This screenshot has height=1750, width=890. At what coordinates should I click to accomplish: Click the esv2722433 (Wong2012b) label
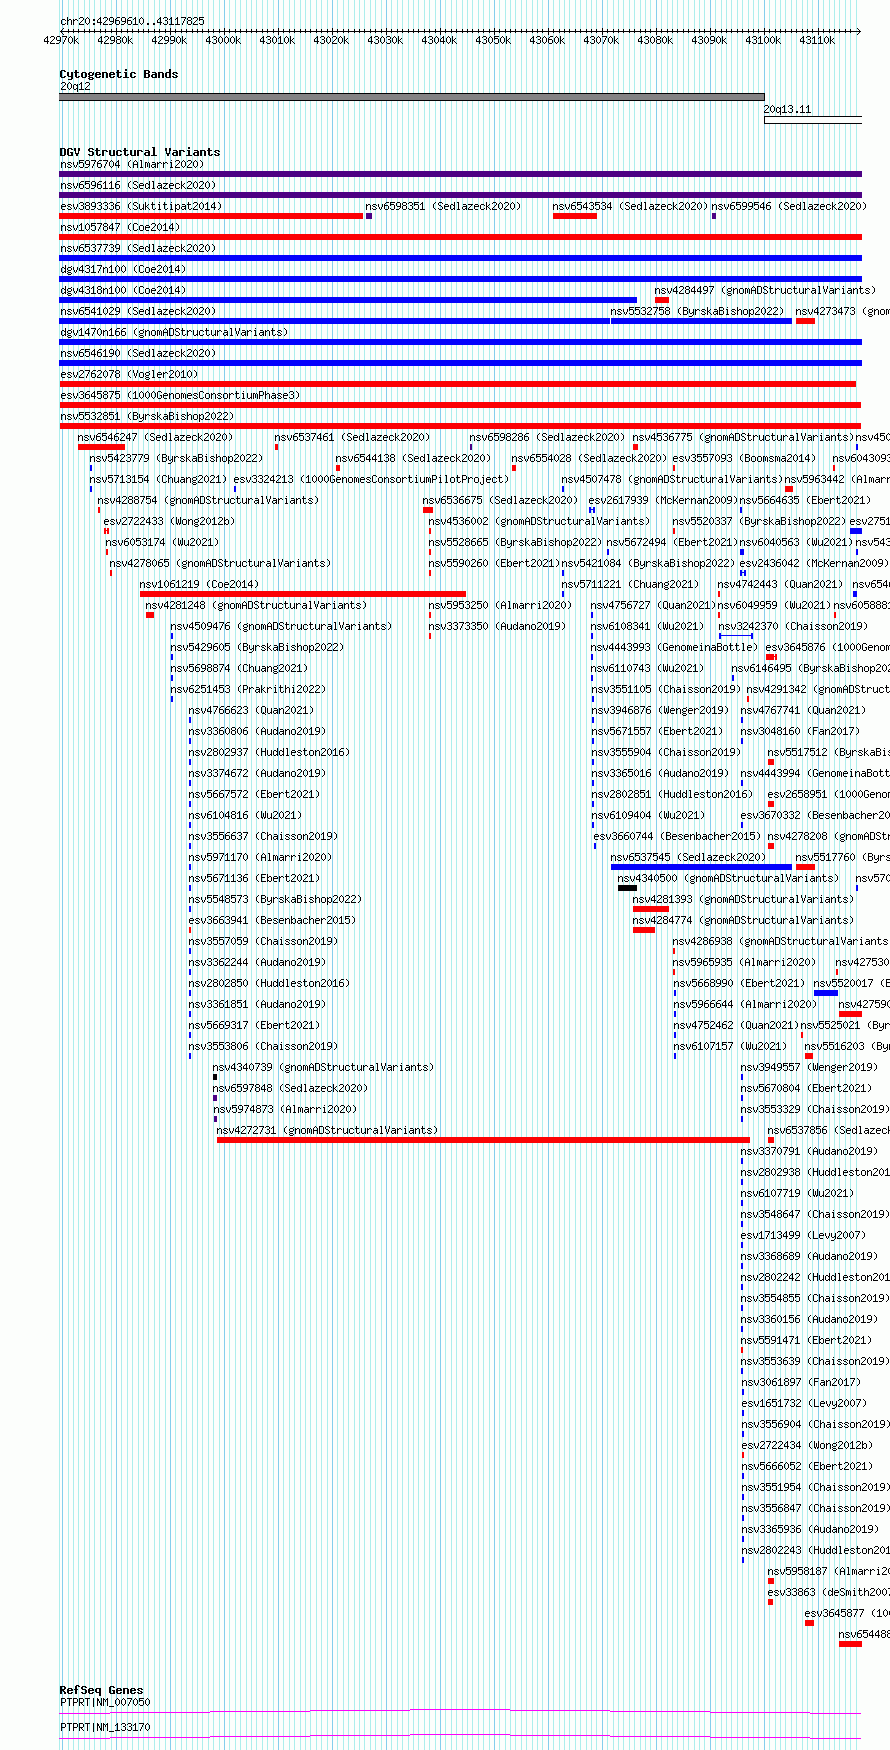170,521
